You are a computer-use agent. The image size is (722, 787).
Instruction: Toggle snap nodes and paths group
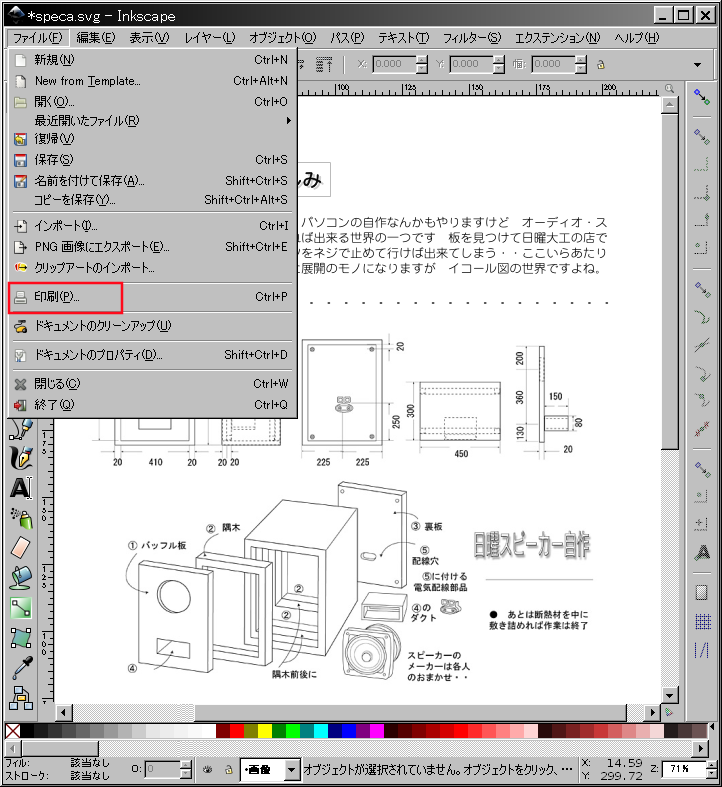702,290
